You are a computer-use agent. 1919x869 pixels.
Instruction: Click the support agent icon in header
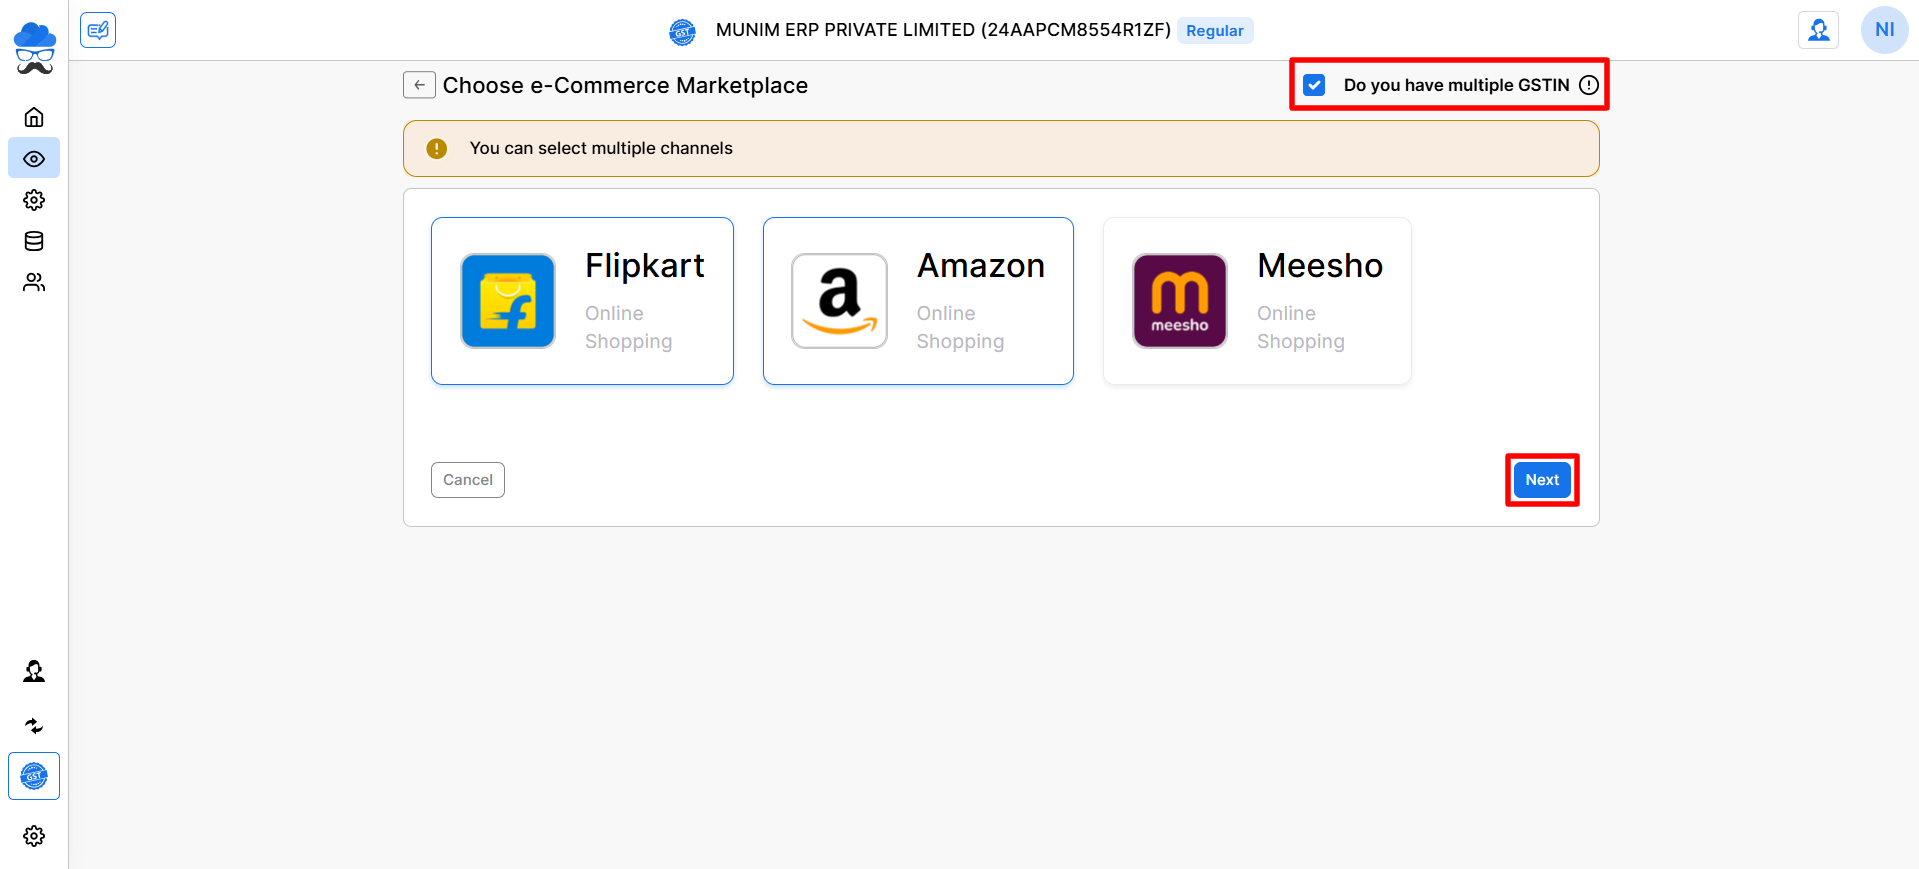(1818, 30)
